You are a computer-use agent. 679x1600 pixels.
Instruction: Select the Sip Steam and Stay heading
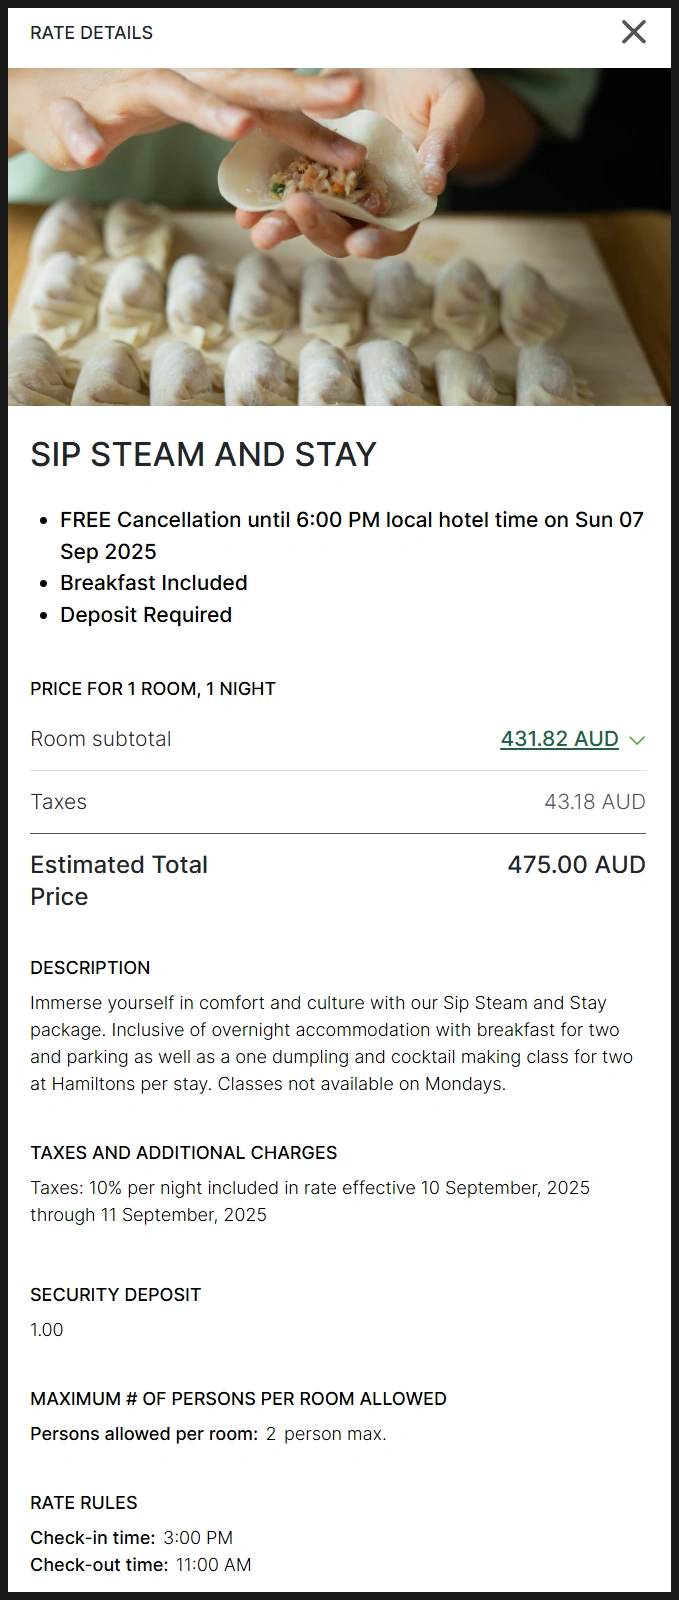click(x=203, y=455)
